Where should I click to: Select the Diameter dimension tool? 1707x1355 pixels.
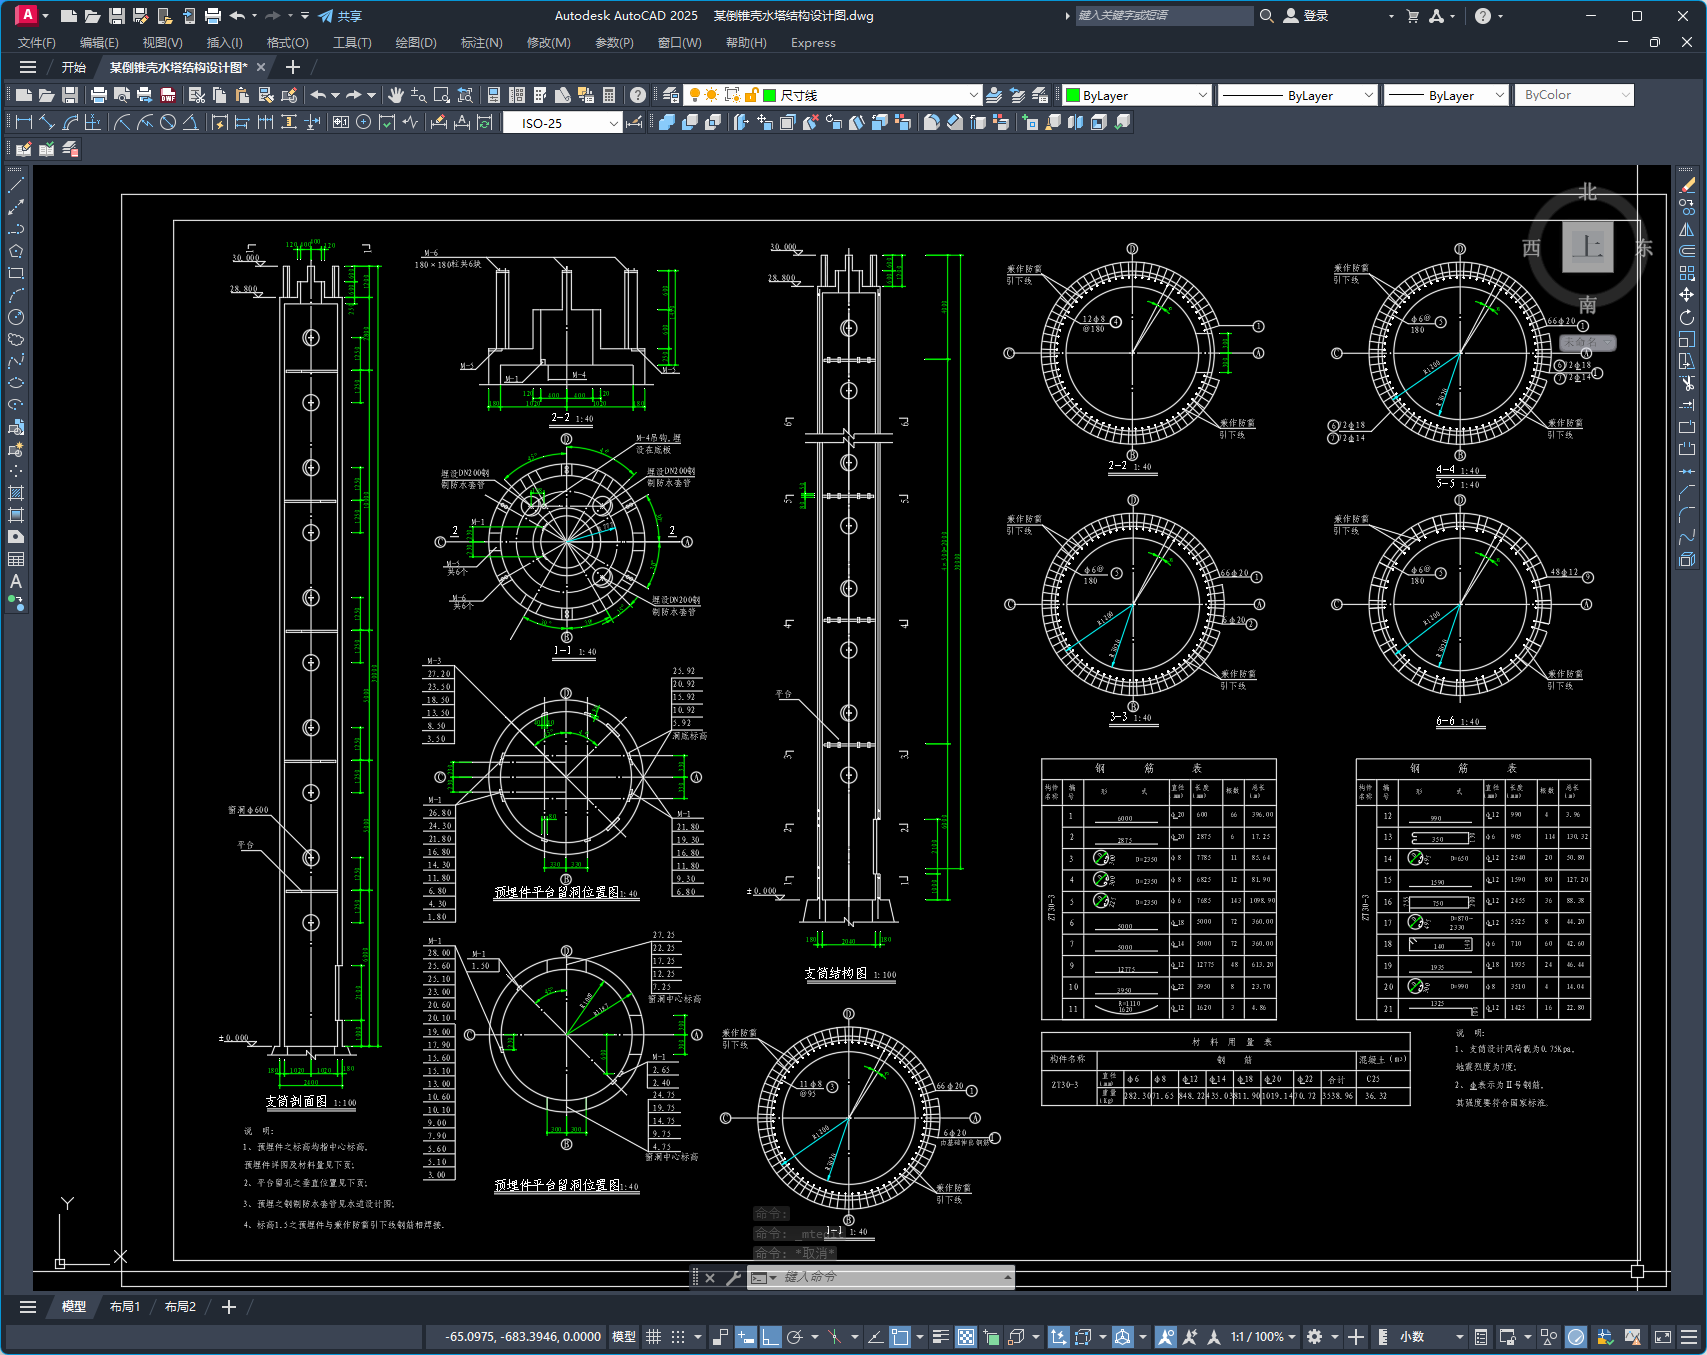point(168,122)
